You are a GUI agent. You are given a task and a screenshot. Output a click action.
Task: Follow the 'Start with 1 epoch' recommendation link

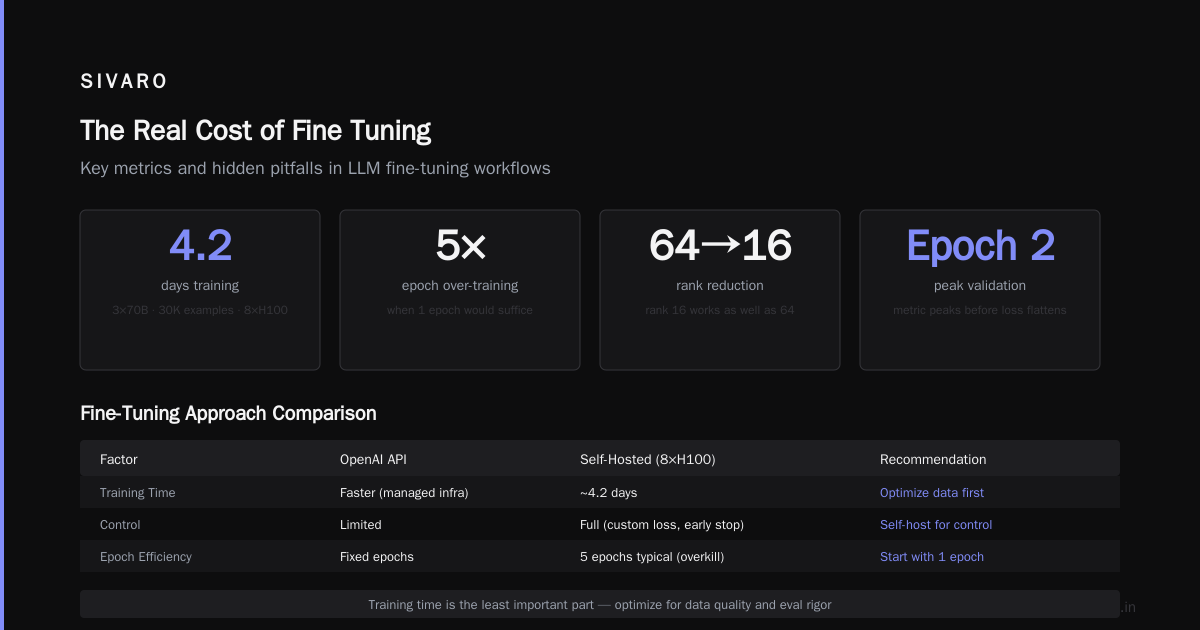click(x=932, y=556)
